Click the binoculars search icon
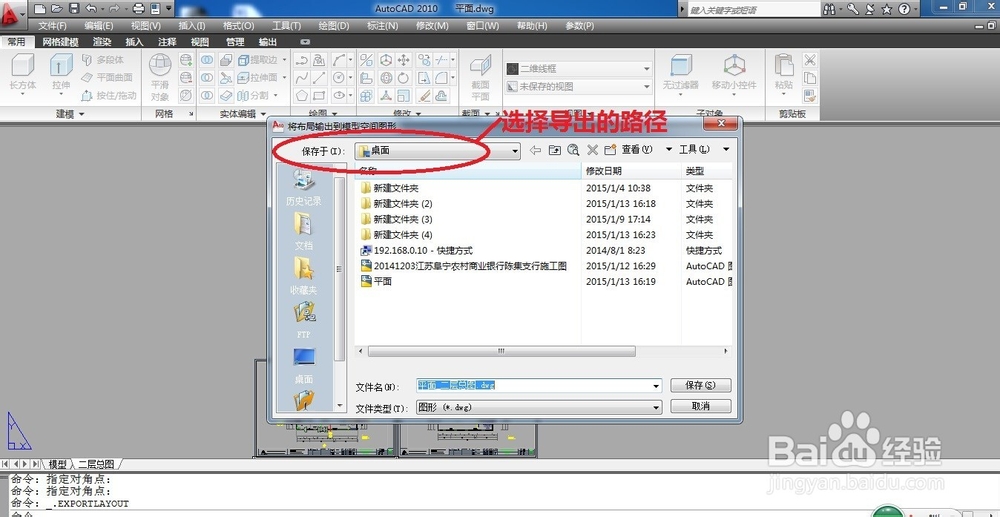Image resolution: width=1000 pixels, height=517 pixels. [829, 9]
